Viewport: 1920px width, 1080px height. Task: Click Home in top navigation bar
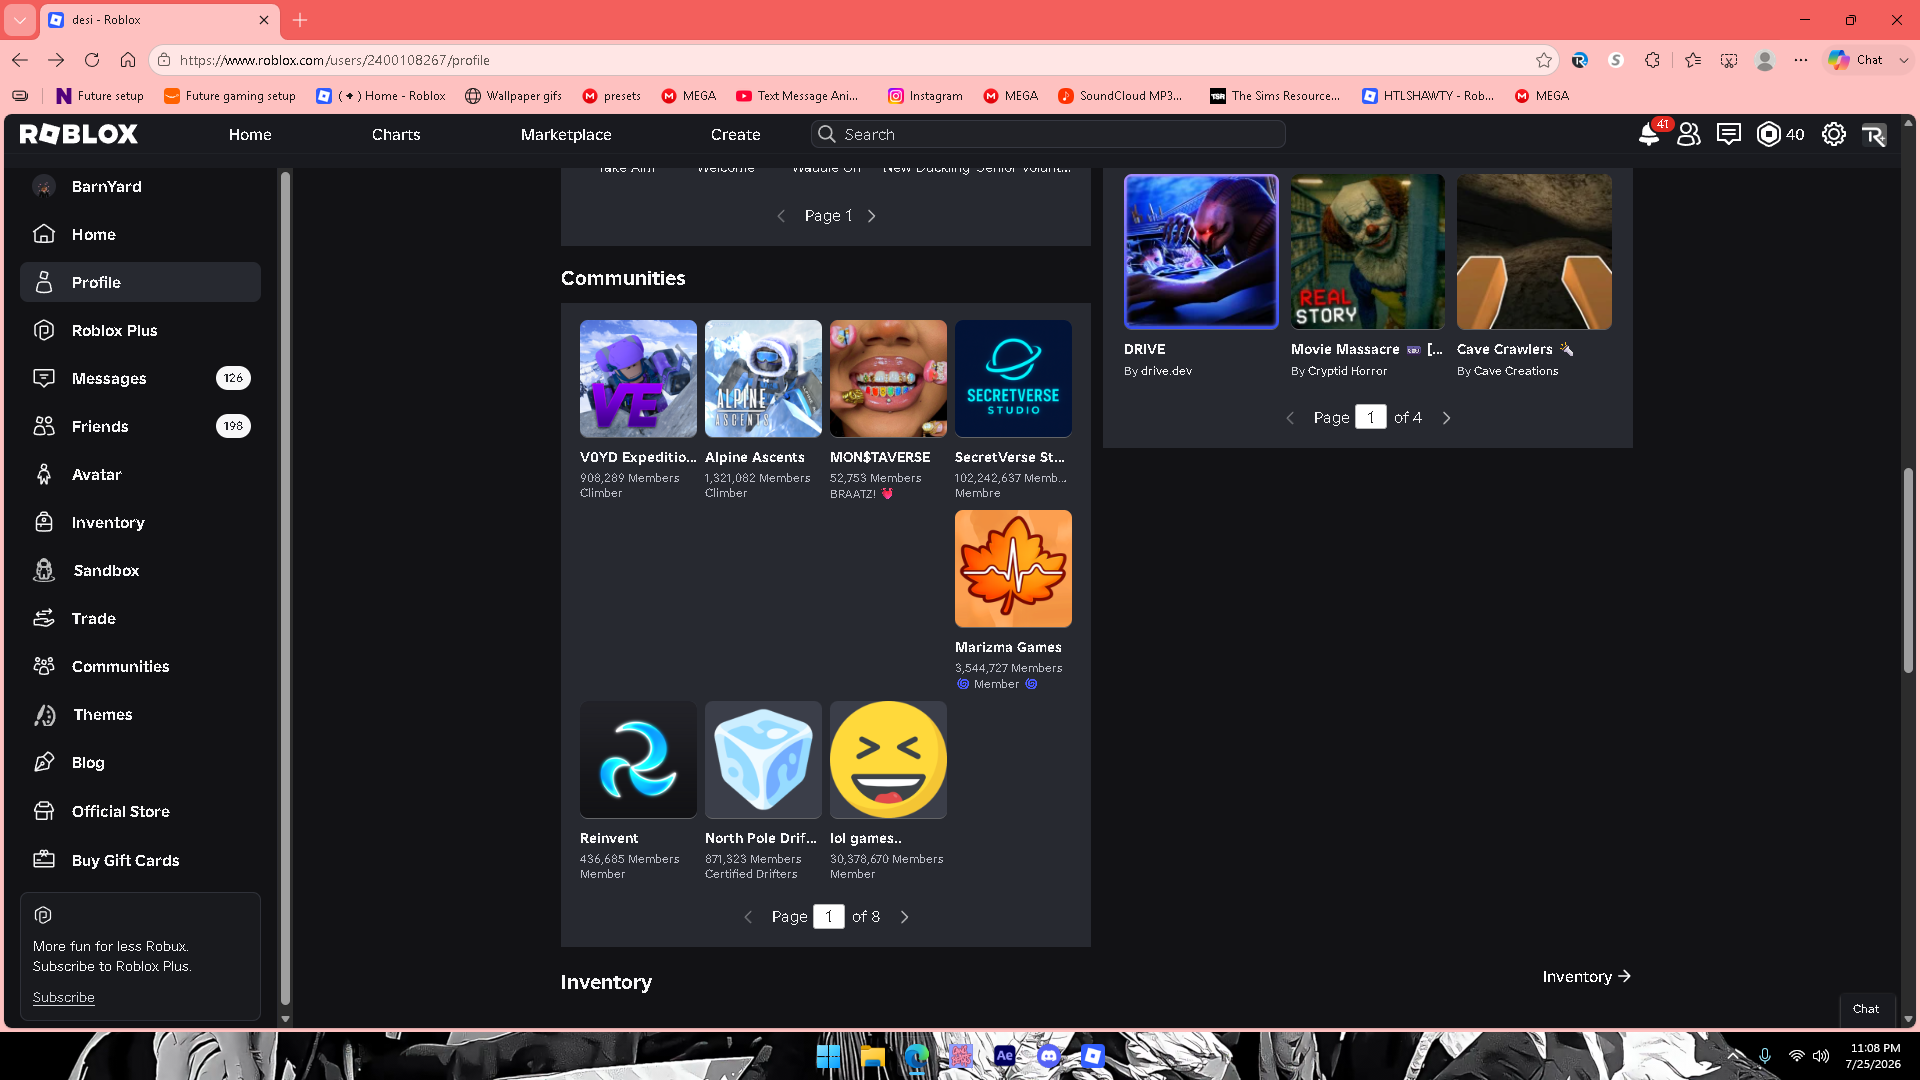[250, 134]
